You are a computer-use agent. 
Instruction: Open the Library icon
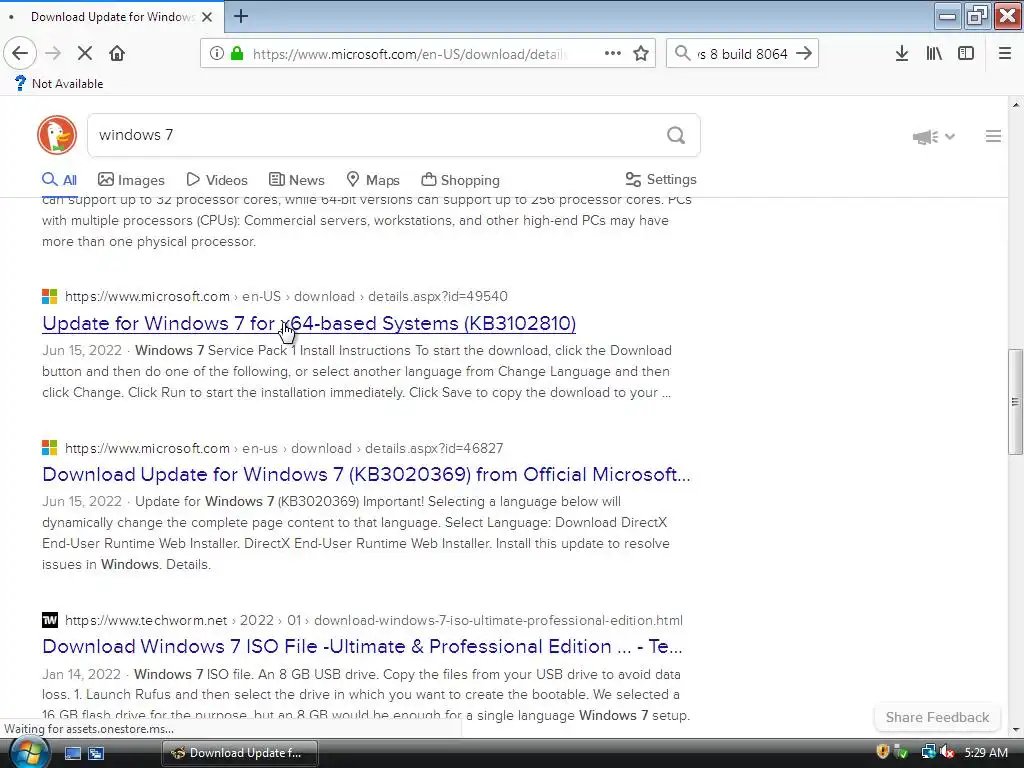click(x=934, y=54)
